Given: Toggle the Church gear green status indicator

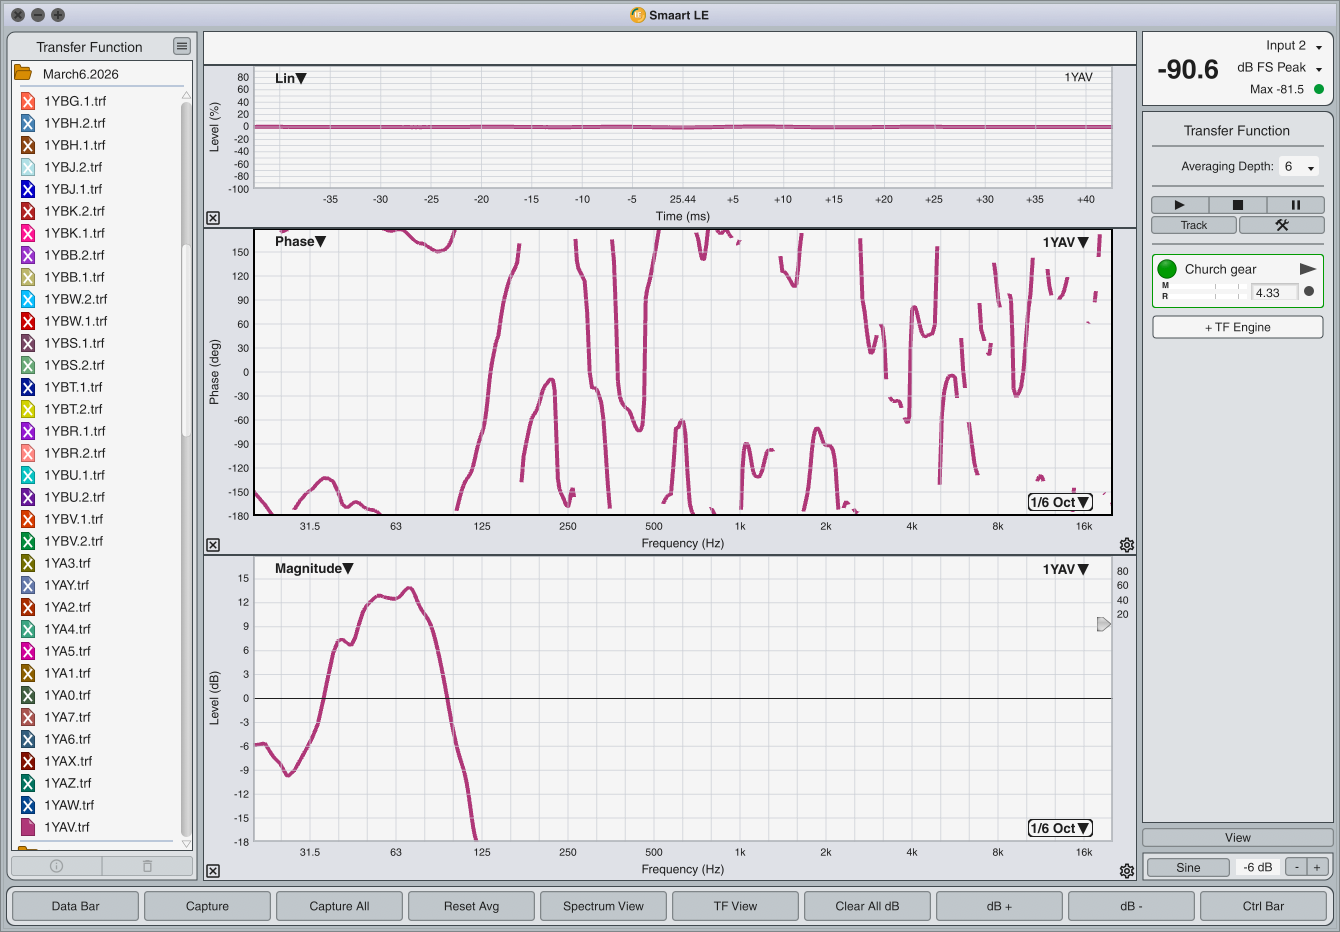Looking at the screenshot, I should [1167, 269].
